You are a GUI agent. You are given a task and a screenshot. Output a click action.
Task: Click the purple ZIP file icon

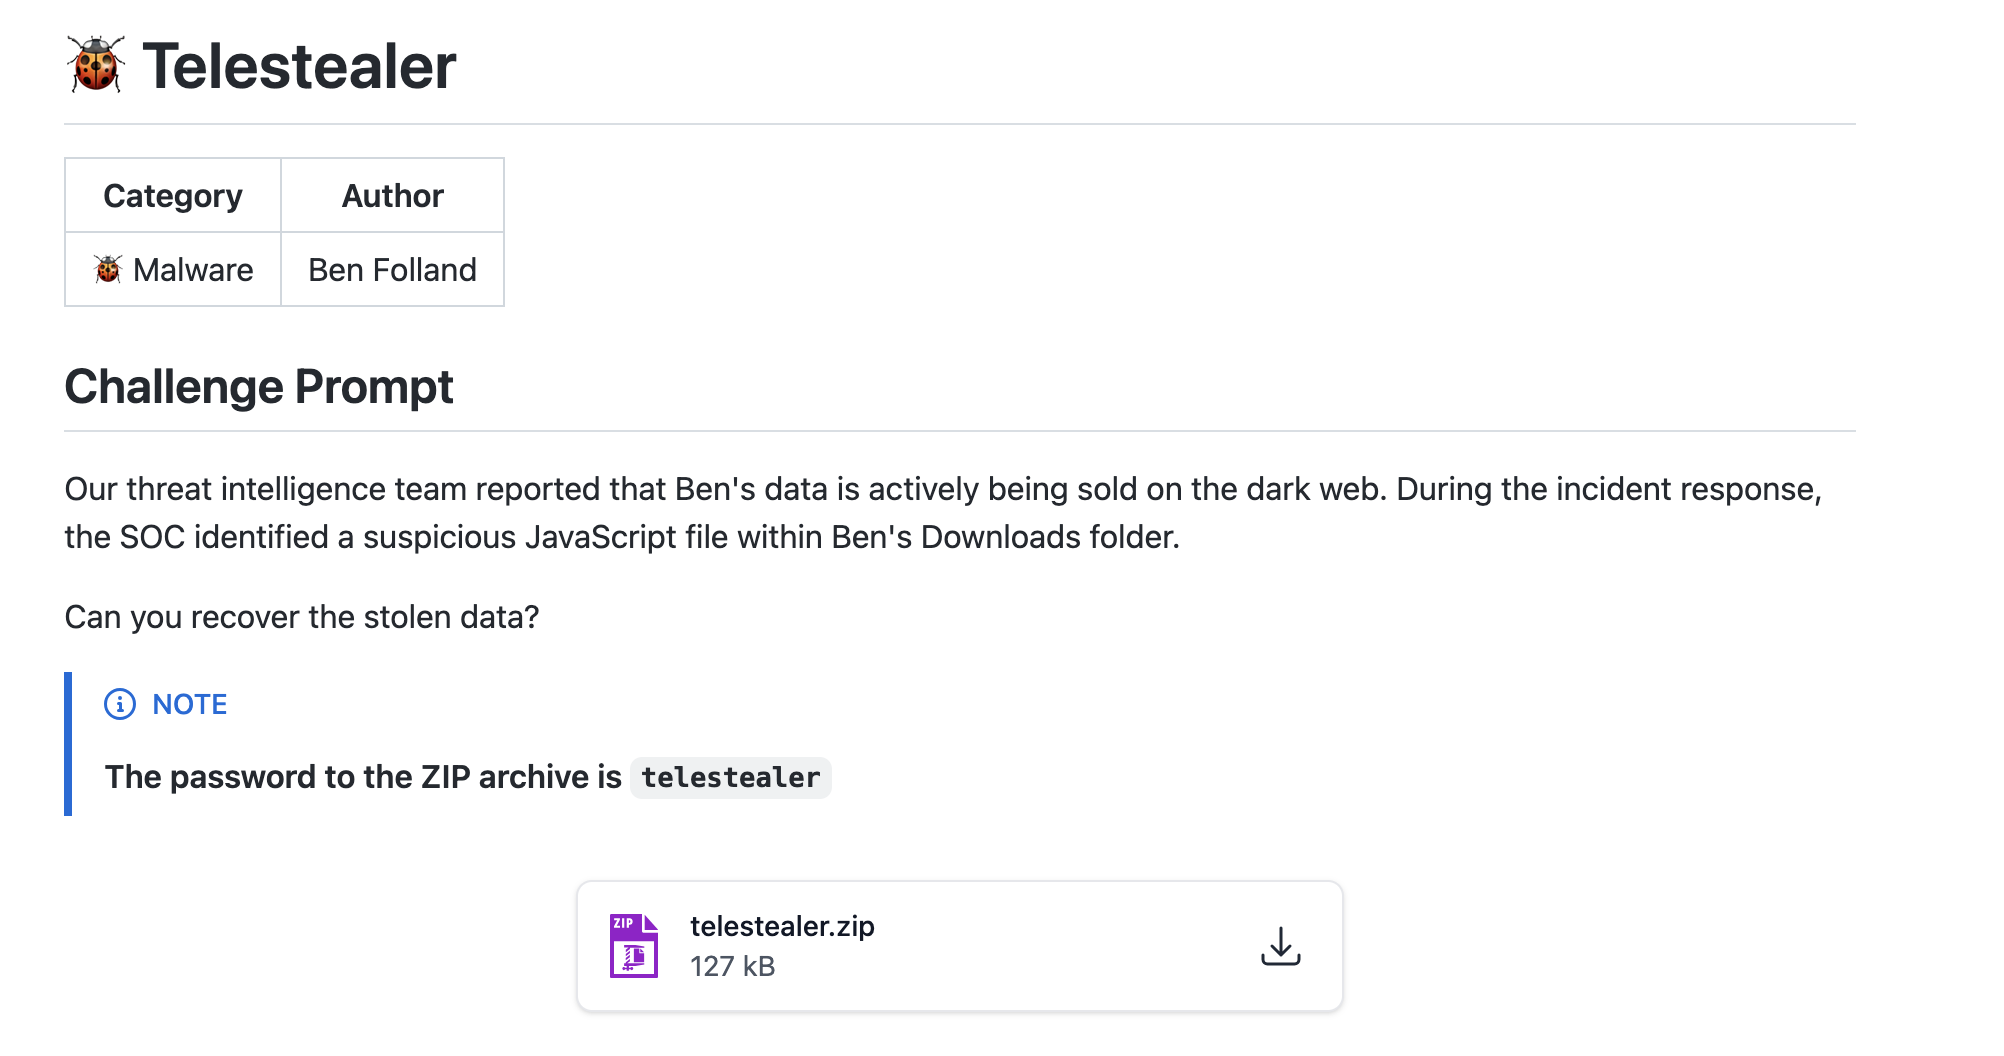tap(634, 946)
